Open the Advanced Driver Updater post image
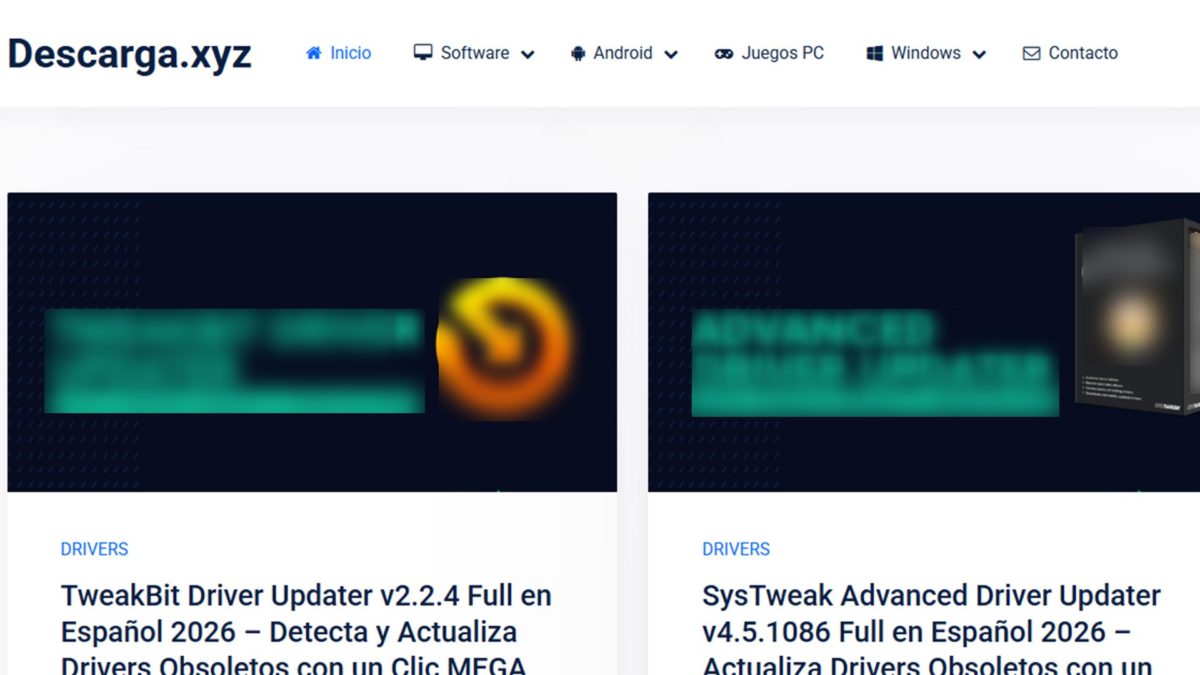This screenshot has height=675, width=1200. point(924,342)
